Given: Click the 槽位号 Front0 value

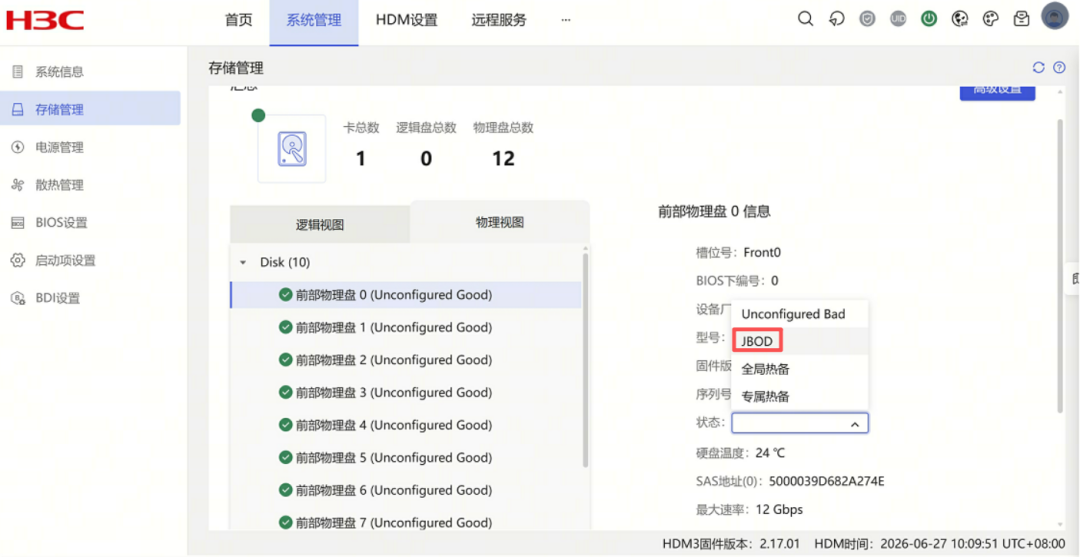Looking at the screenshot, I should point(762,253).
